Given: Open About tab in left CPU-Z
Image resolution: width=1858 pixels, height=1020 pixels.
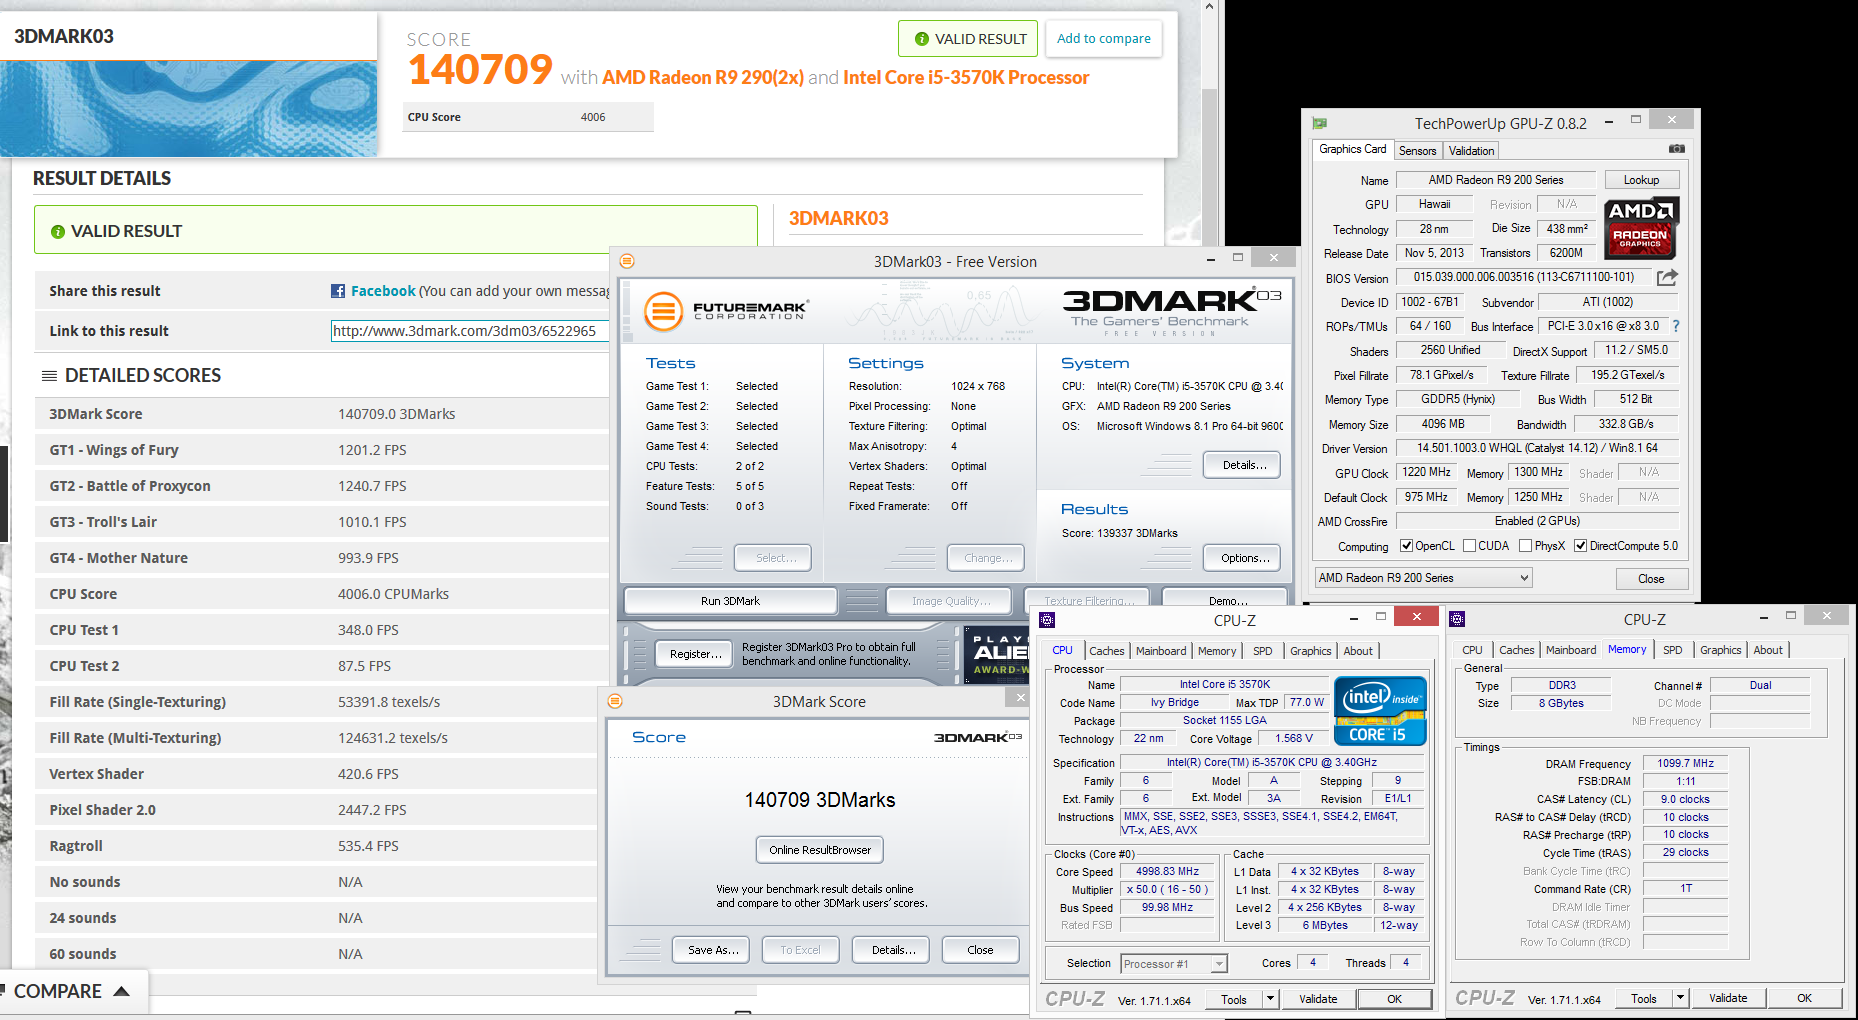Looking at the screenshot, I should click(x=1357, y=651).
